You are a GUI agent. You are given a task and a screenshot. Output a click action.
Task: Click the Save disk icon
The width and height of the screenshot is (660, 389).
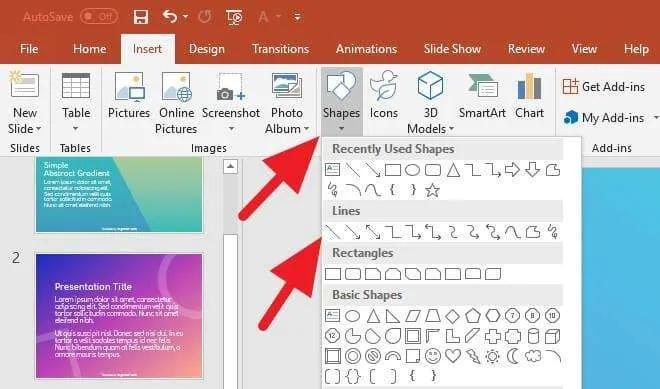(141, 17)
